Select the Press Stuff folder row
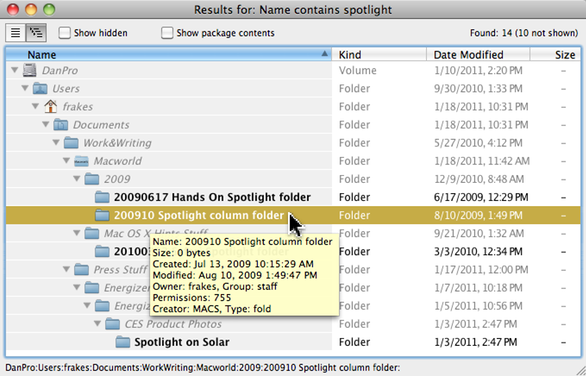The height and width of the screenshot is (376, 586). click(x=293, y=269)
